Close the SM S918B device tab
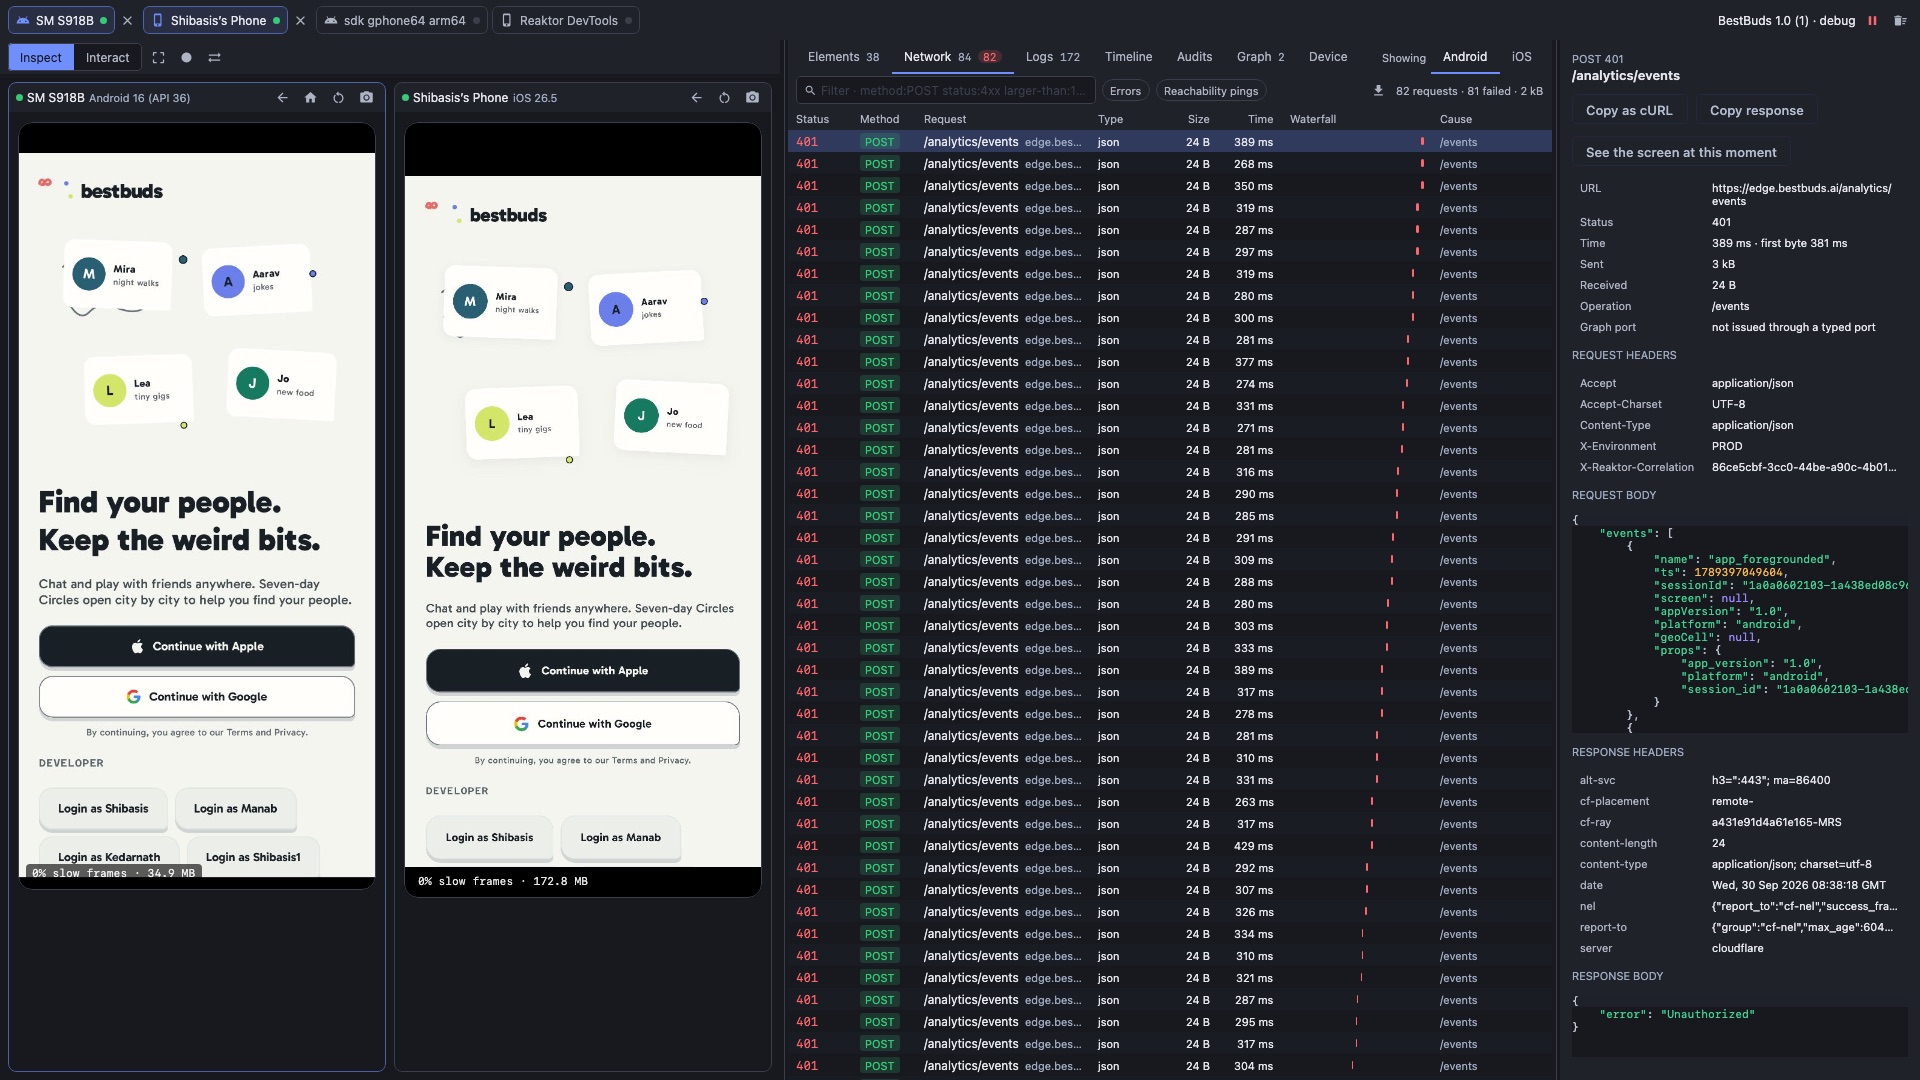 coord(127,21)
